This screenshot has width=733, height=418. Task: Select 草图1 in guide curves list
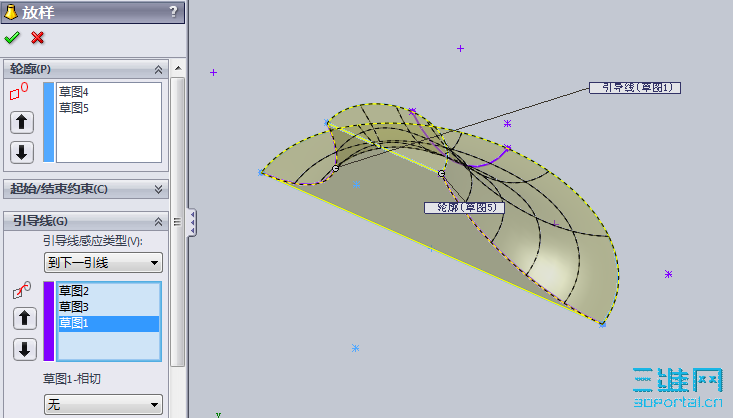click(108, 323)
